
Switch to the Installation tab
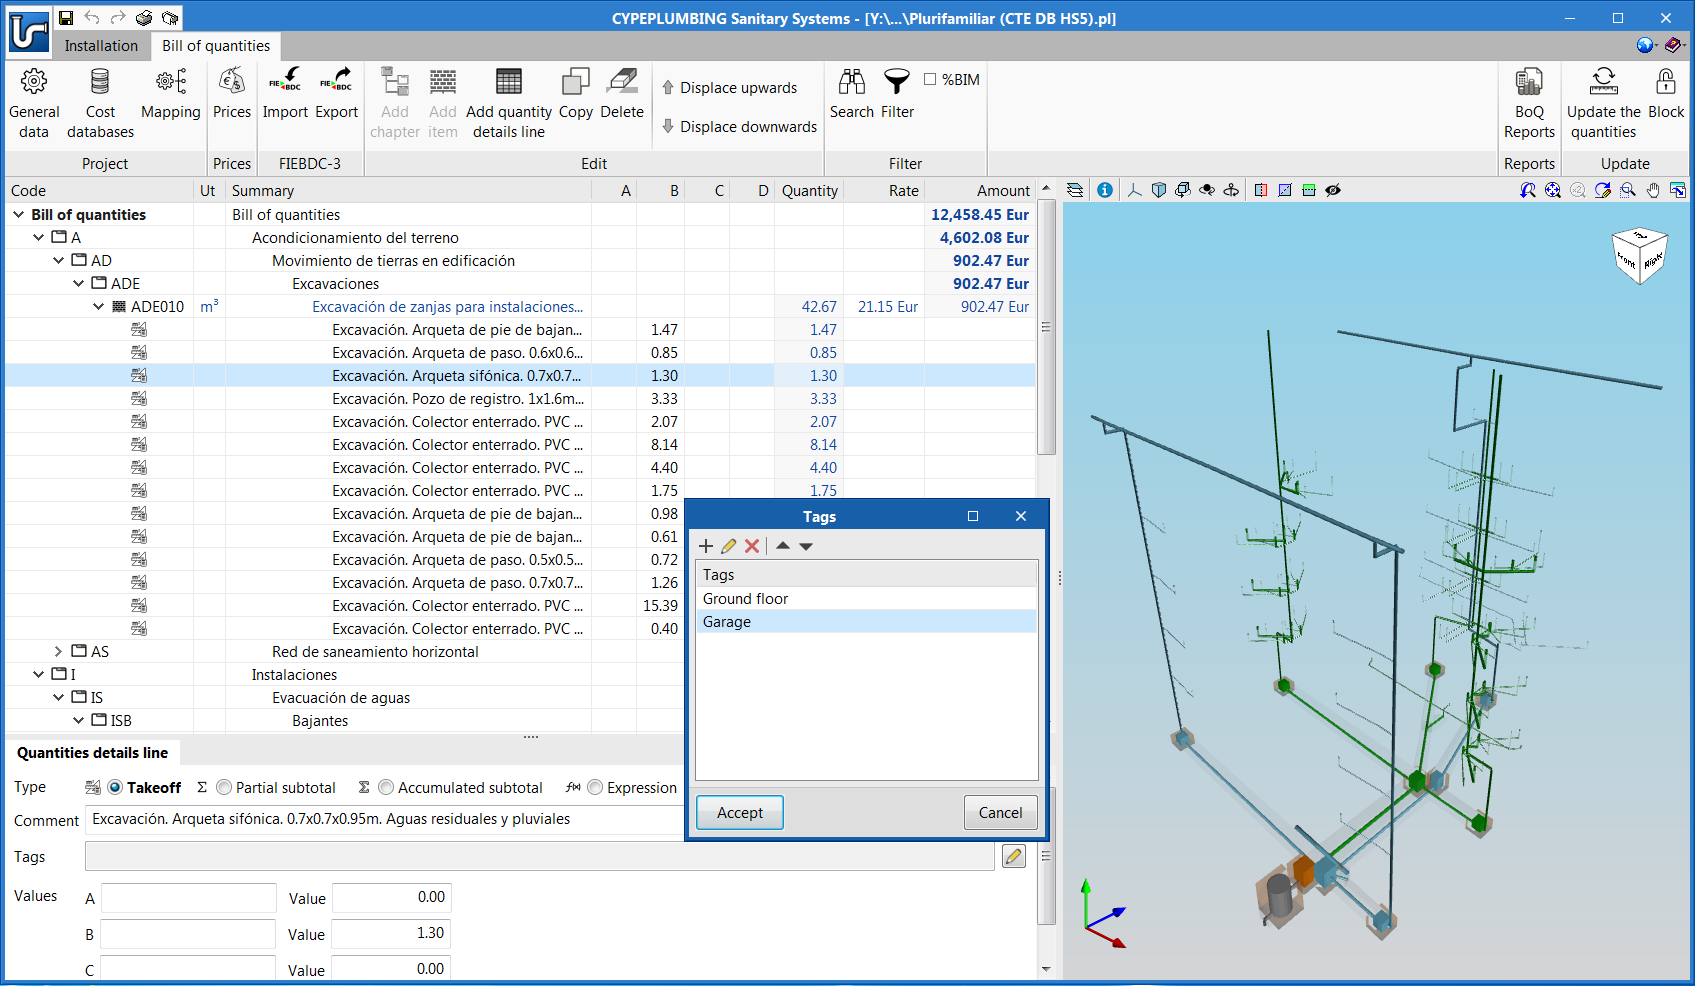(x=101, y=46)
